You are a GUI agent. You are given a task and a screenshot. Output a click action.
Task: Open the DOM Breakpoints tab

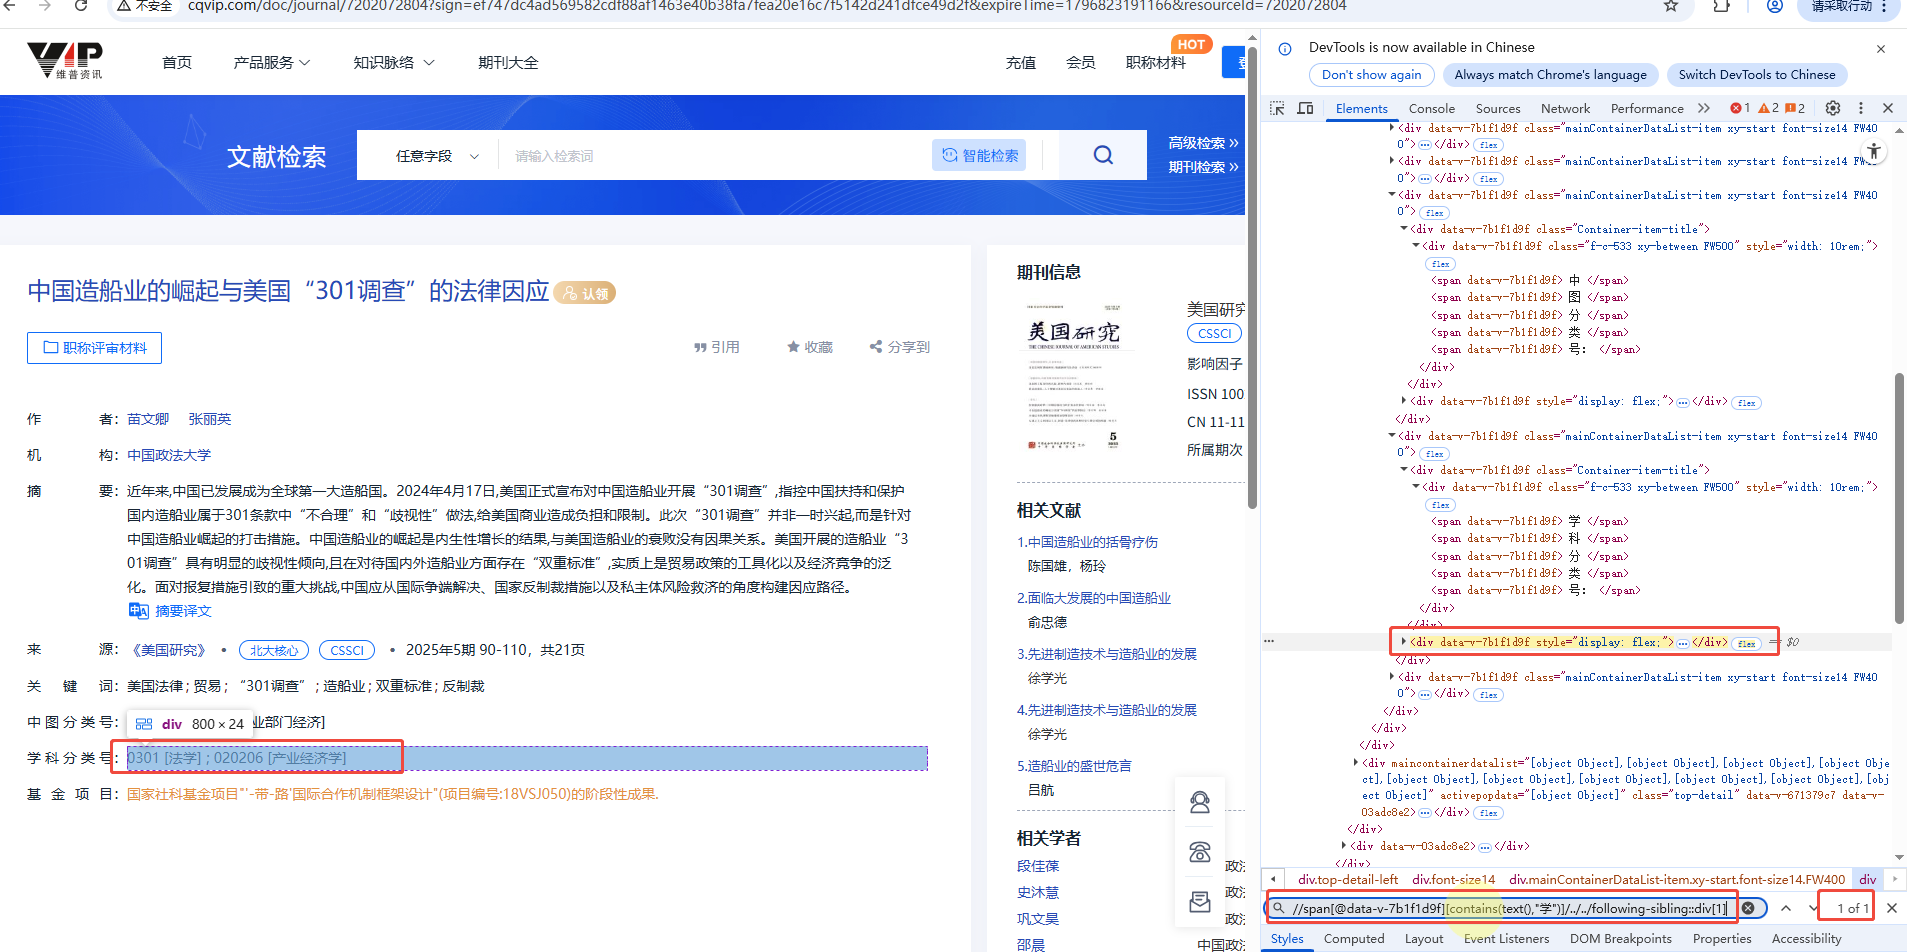(1620, 938)
